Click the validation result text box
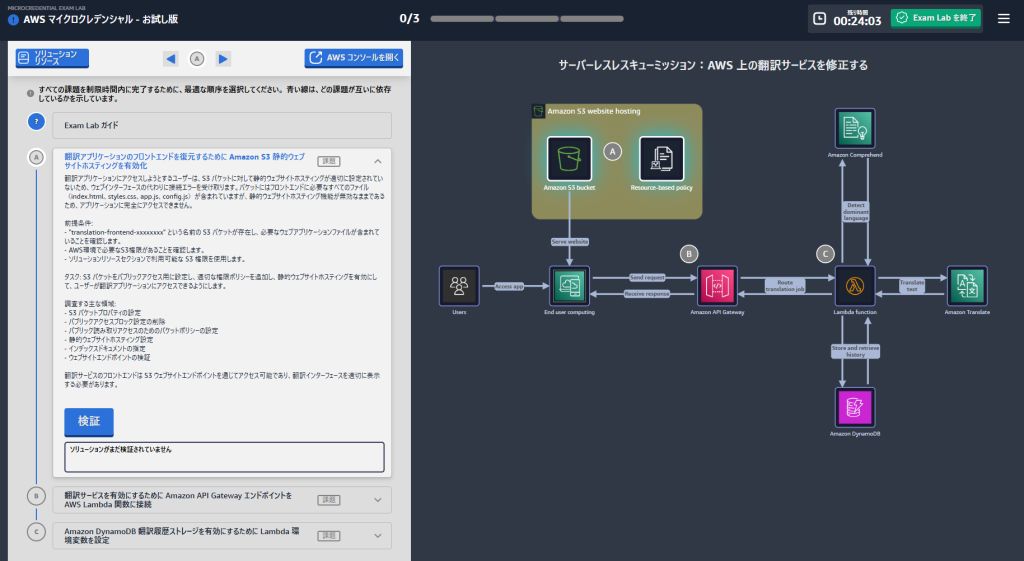Image resolution: width=1024 pixels, height=561 pixels. coord(224,457)
